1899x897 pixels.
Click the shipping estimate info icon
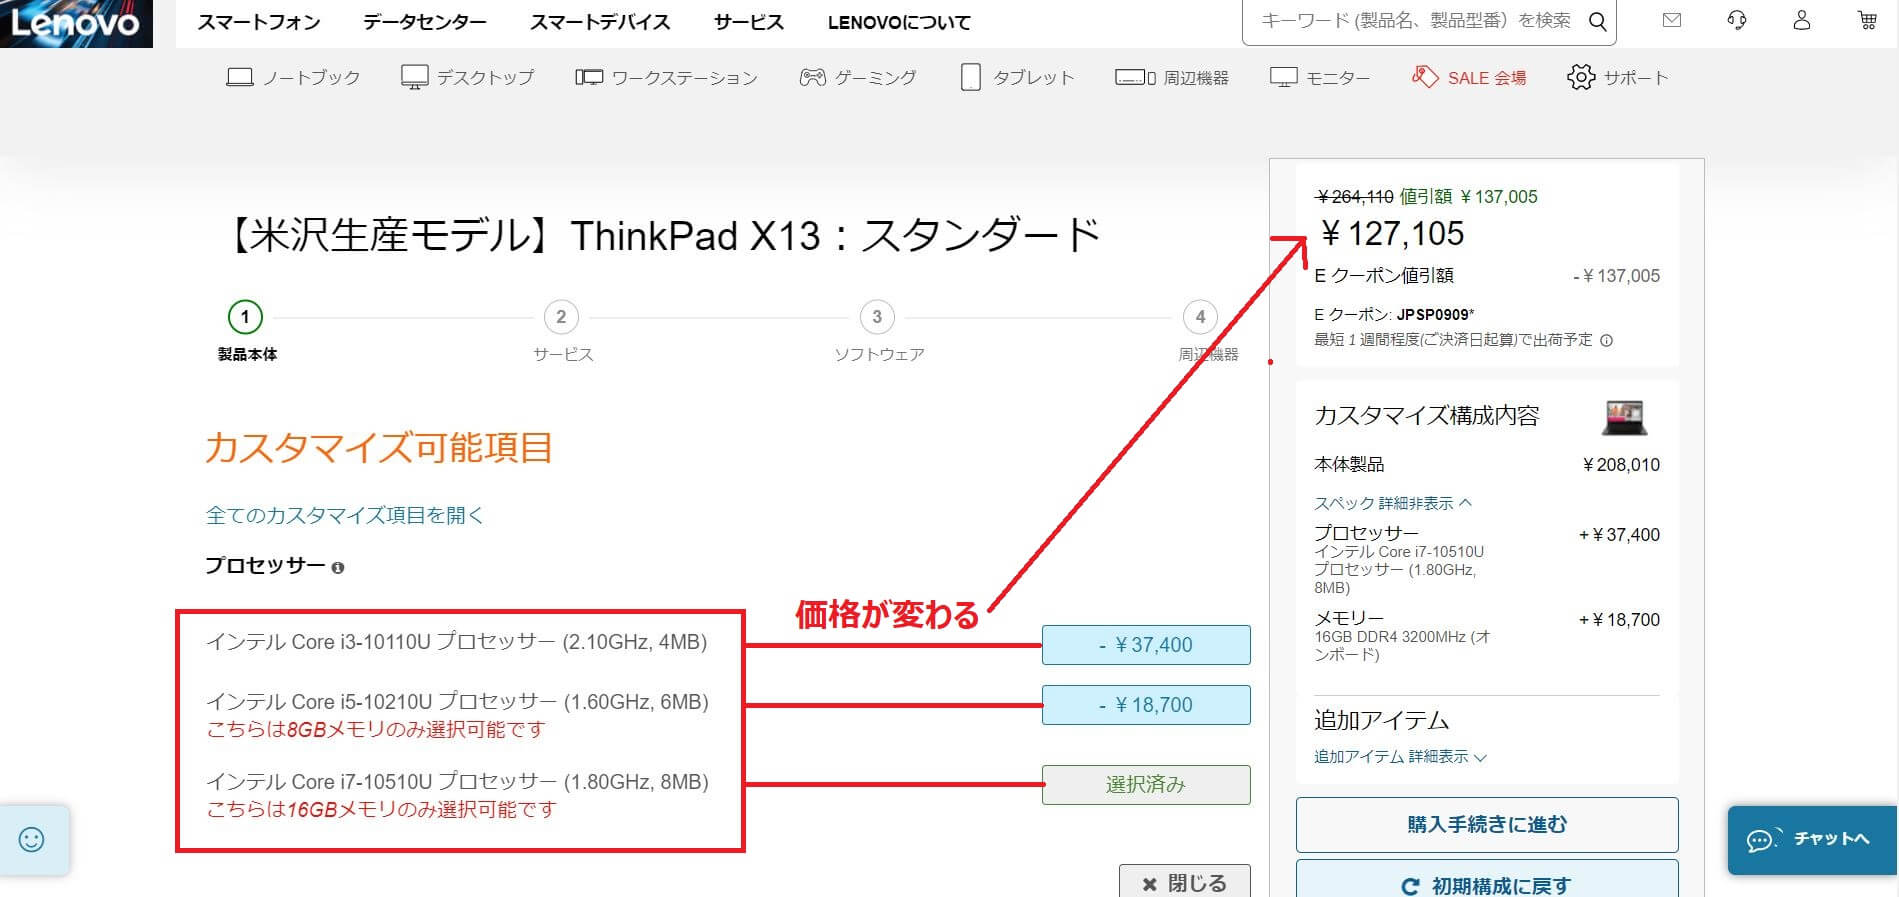click(1606, 340)
